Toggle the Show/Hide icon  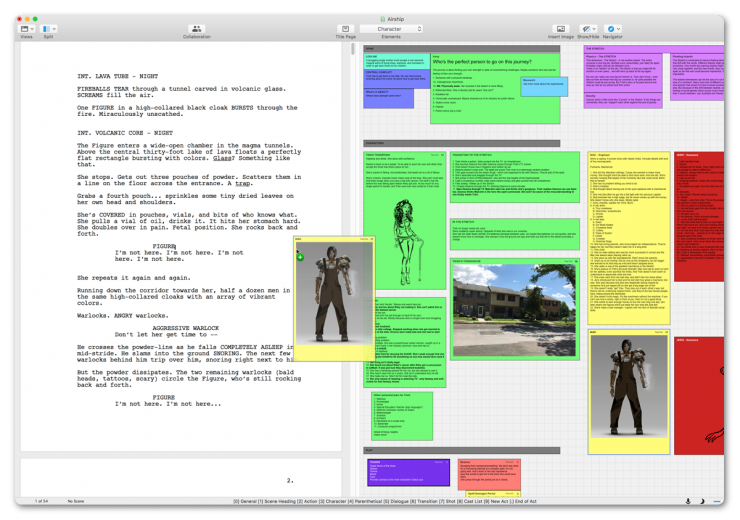586,29
